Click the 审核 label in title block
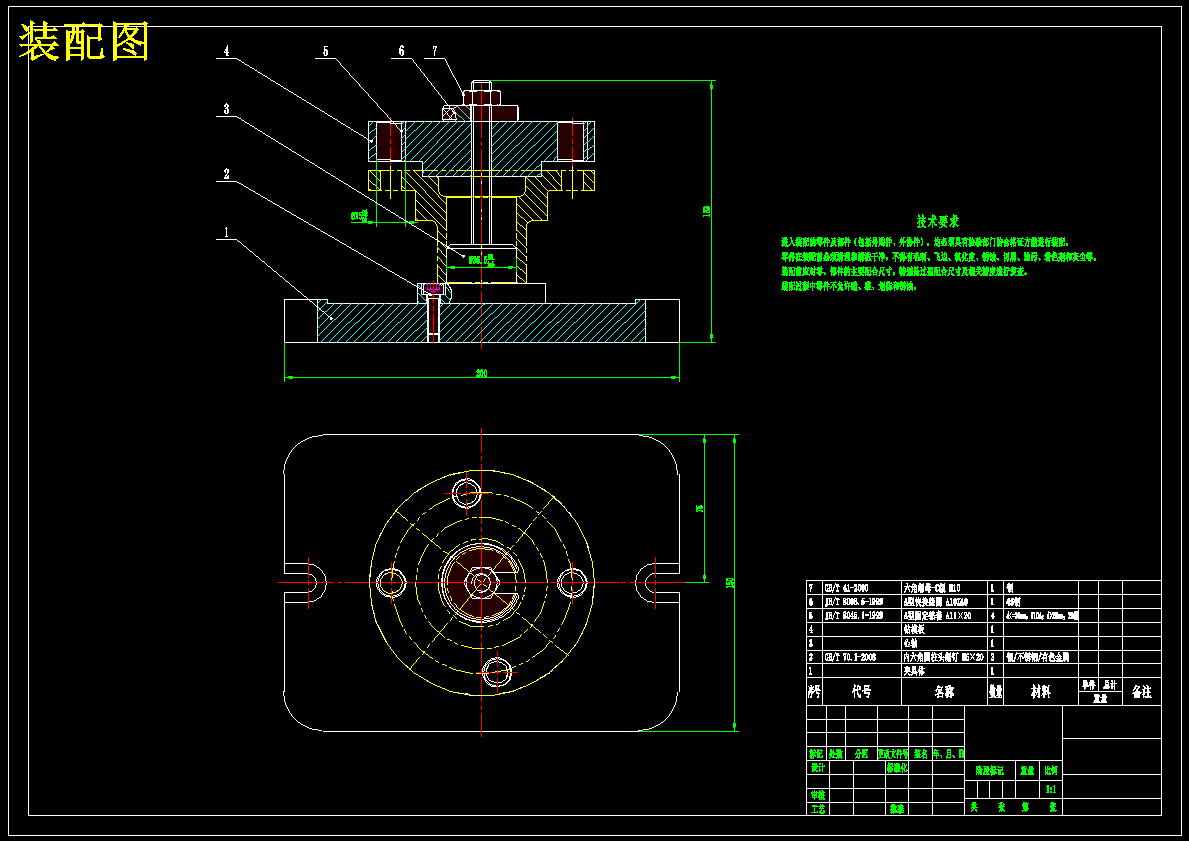 (x=817, y=795)
